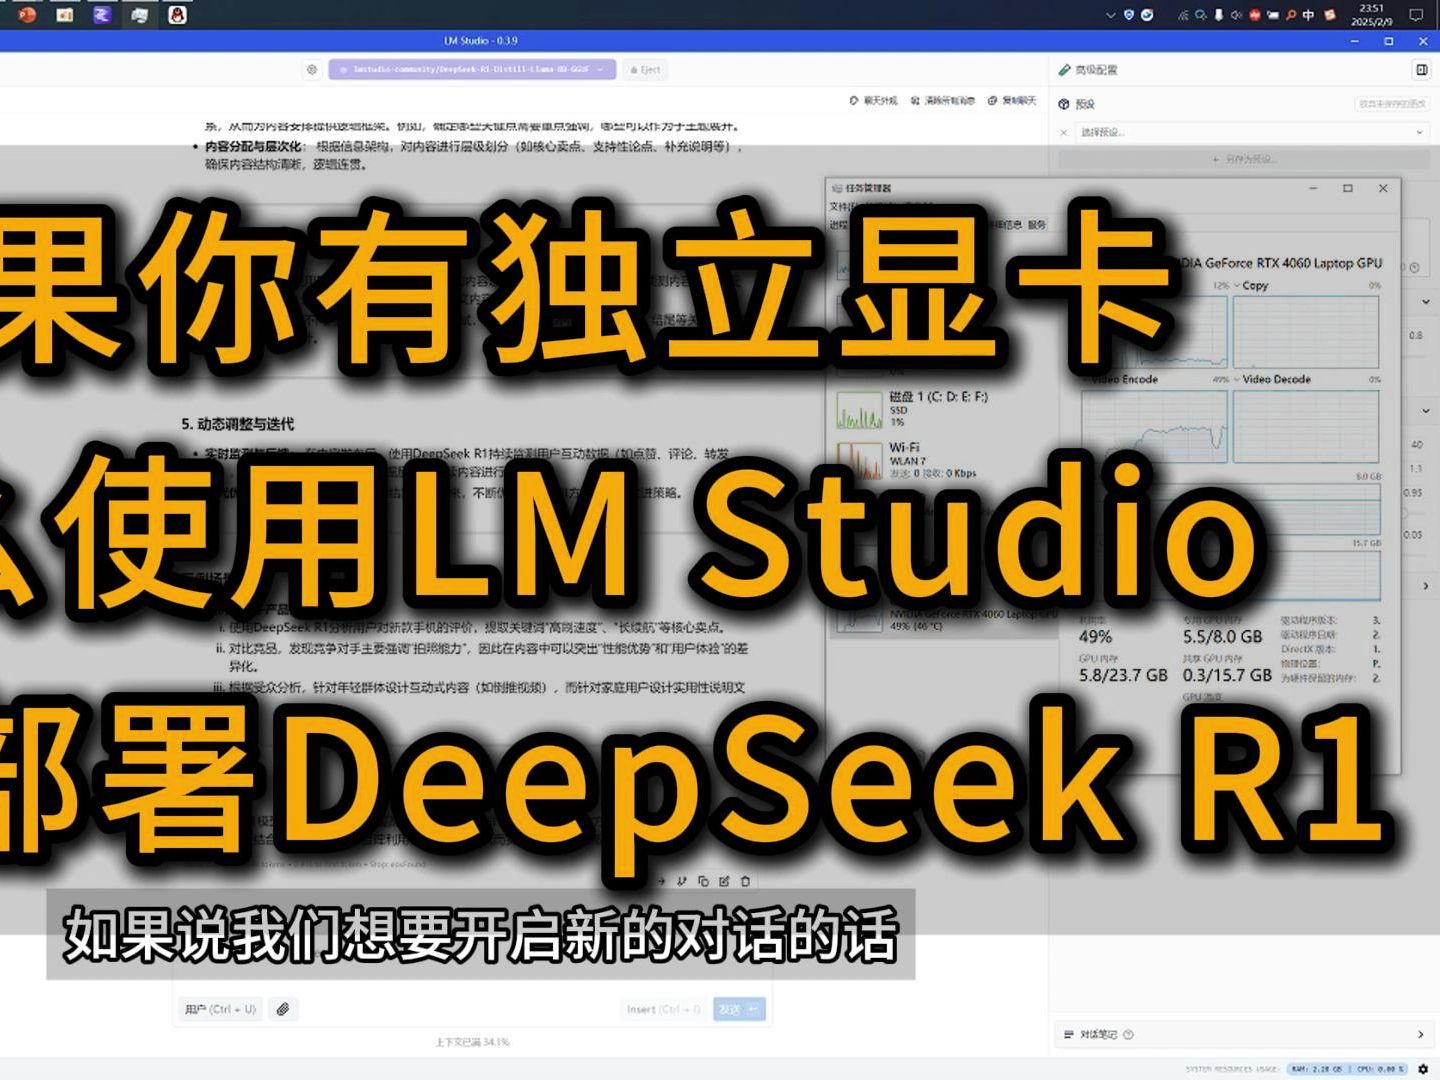Viewport: 1440px width, 1080px height.
Task: Eject the loaded model with Eject button
Action: coord(646,70)
